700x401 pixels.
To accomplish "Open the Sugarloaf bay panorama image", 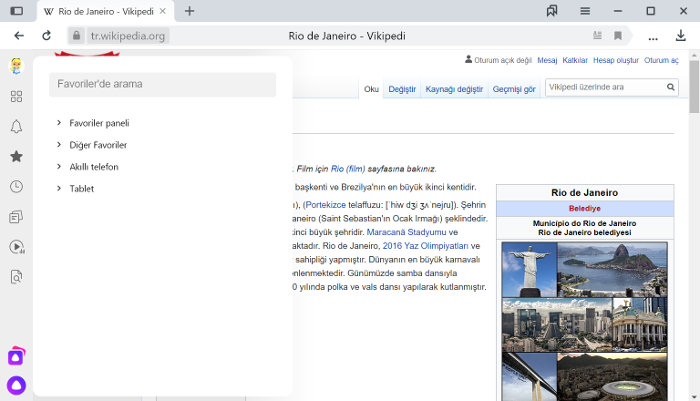I will tap(612, 270).
